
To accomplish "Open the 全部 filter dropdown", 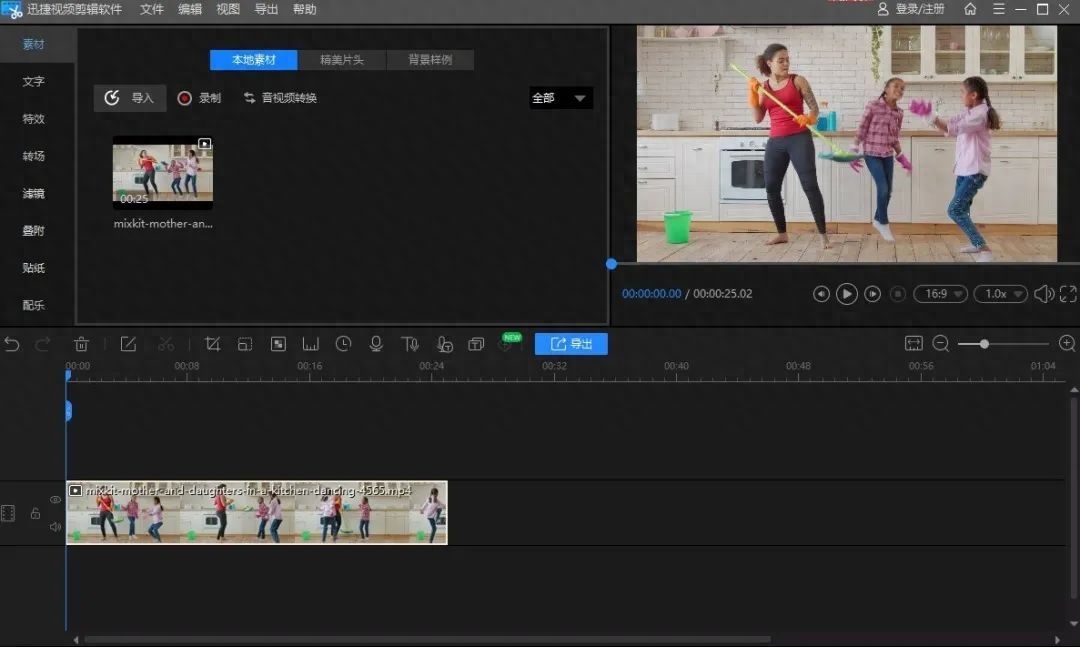I will 560,98.
